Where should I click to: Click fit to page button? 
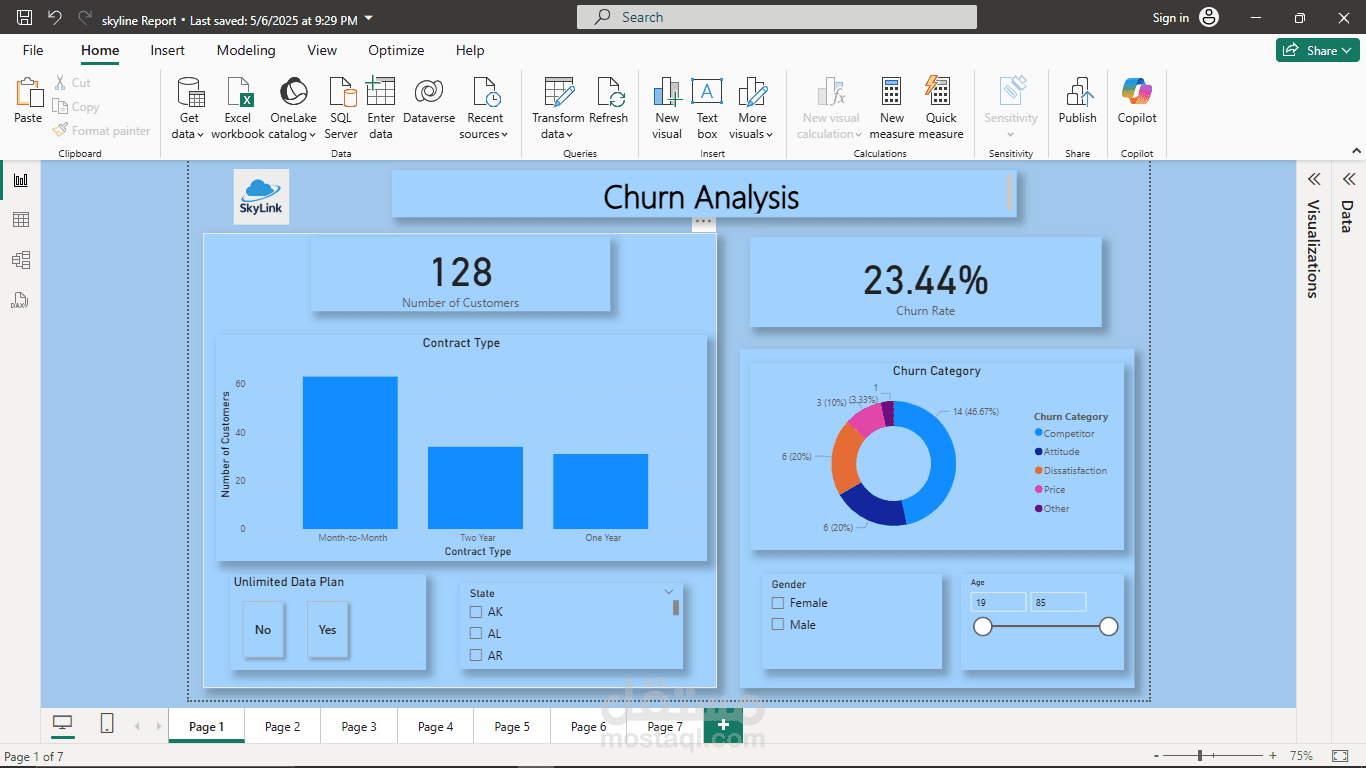click(1340, 756)
